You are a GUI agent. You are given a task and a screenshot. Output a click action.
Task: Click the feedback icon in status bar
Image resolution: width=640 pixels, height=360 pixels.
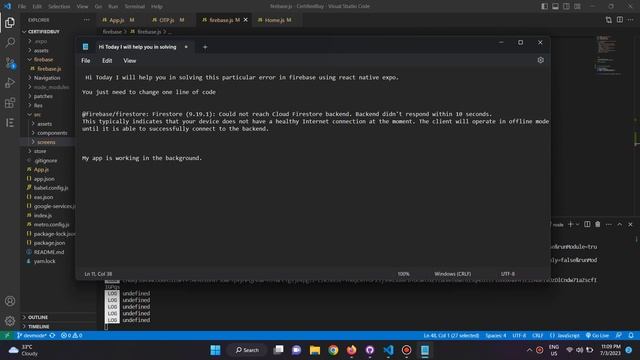coord(619,336)
